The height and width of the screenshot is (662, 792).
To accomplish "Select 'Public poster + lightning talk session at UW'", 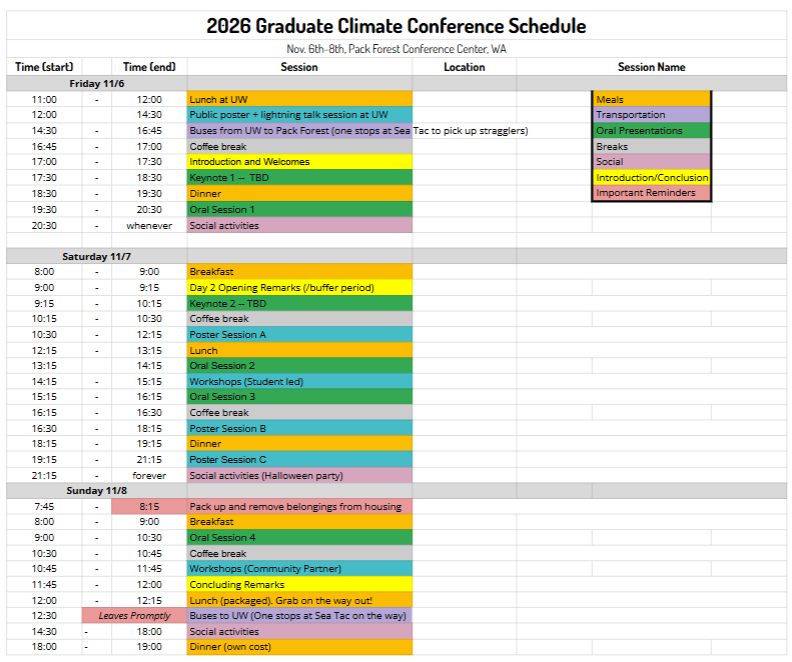I will click(300, 115).
